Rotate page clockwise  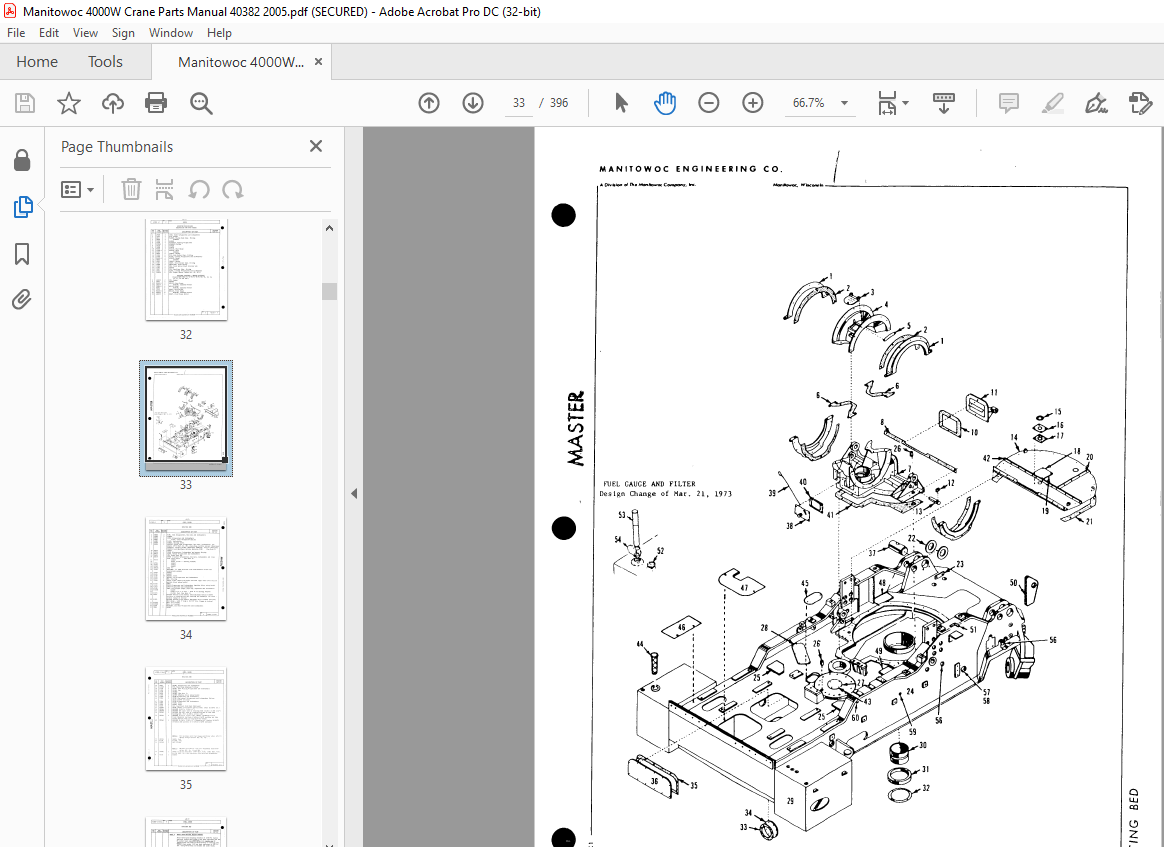(233, 190)
